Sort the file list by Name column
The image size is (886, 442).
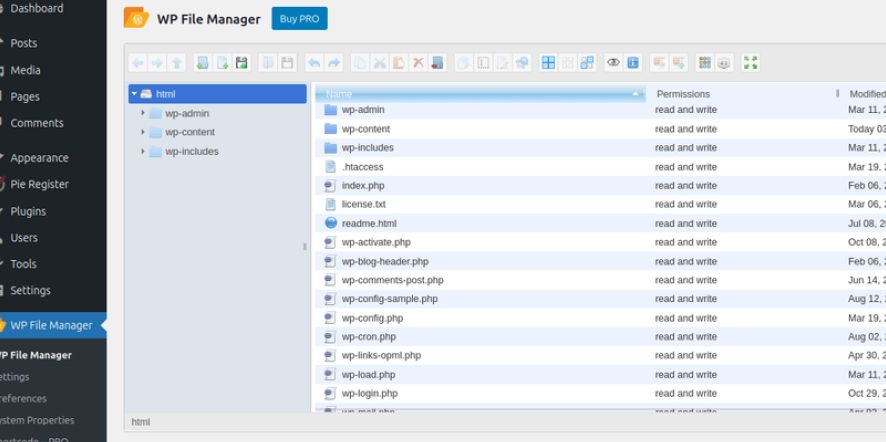coord(480,94)
